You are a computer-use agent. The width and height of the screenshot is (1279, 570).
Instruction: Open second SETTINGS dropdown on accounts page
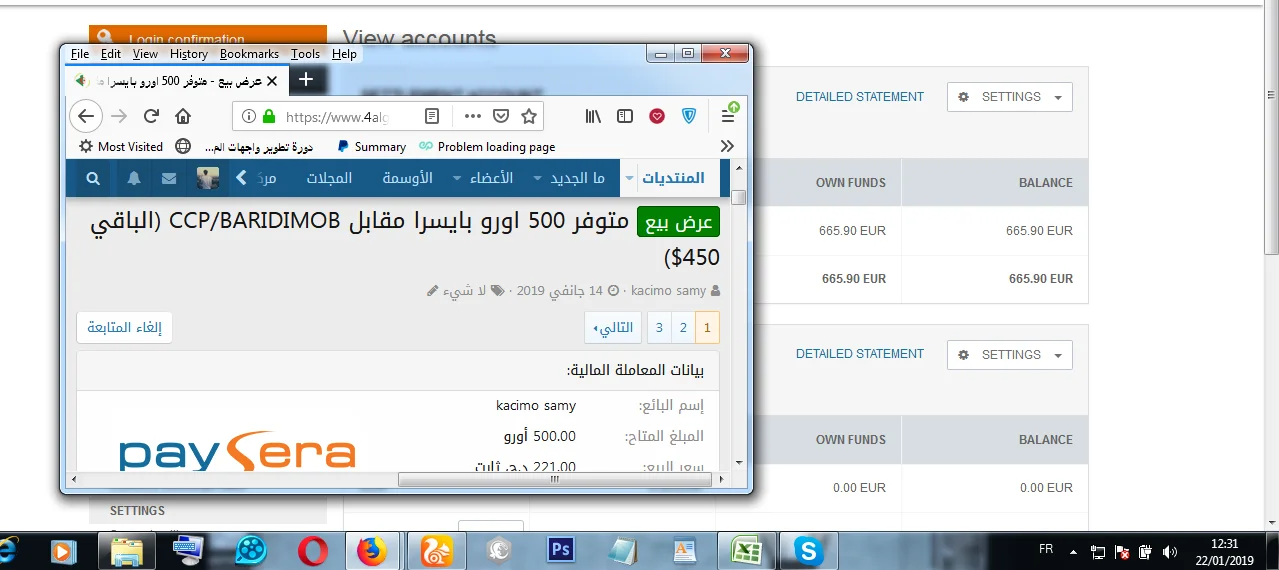(x=1009, y=355)
